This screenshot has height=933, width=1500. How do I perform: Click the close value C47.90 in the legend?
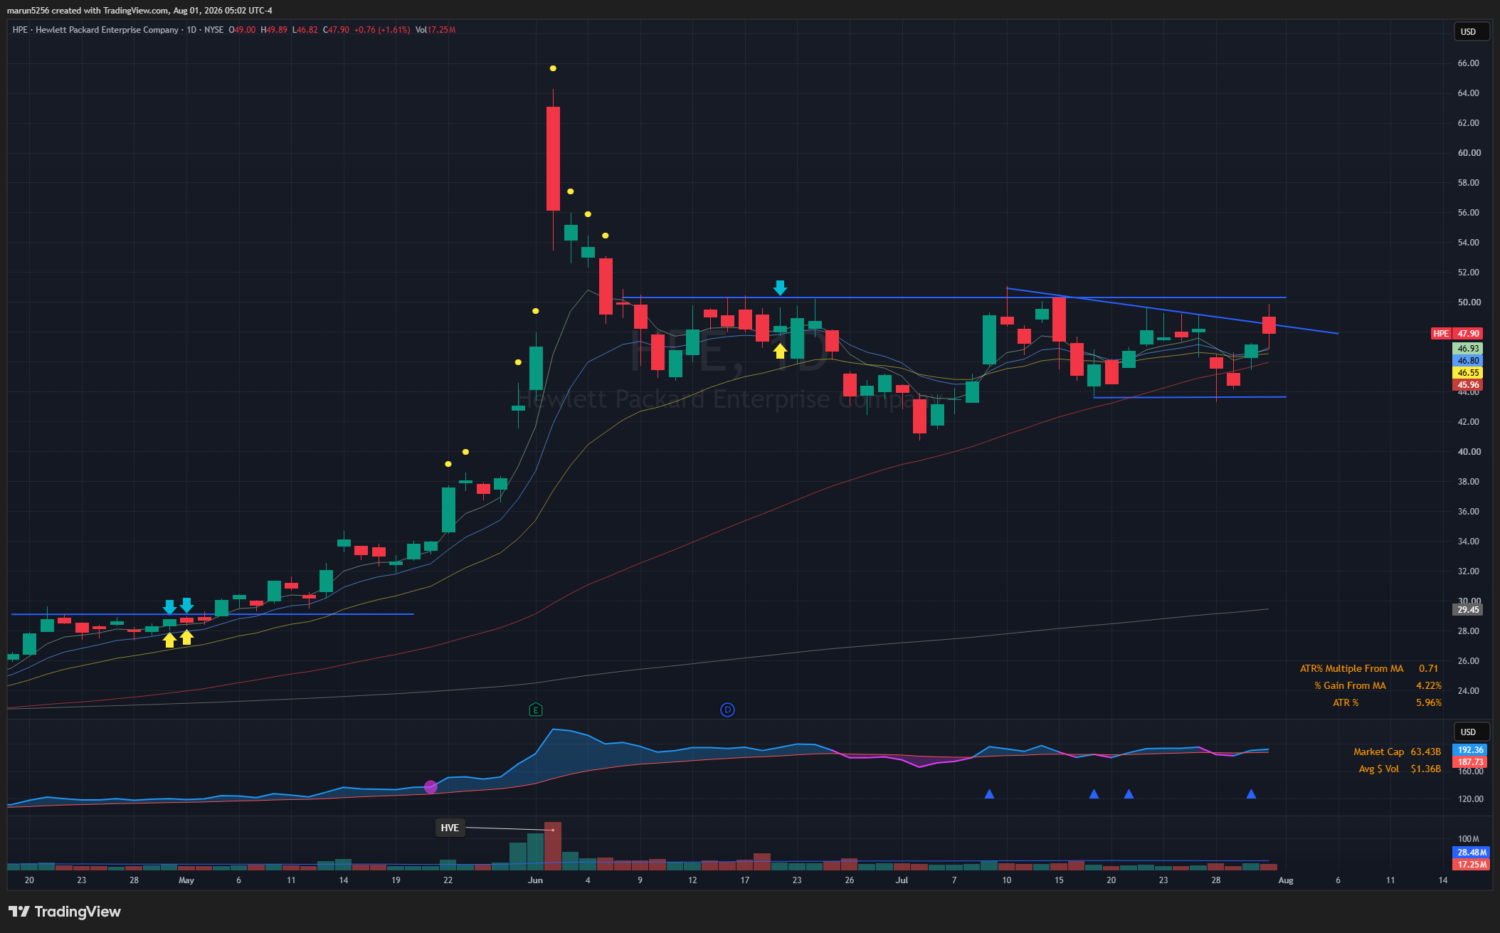tap(336, 30)
